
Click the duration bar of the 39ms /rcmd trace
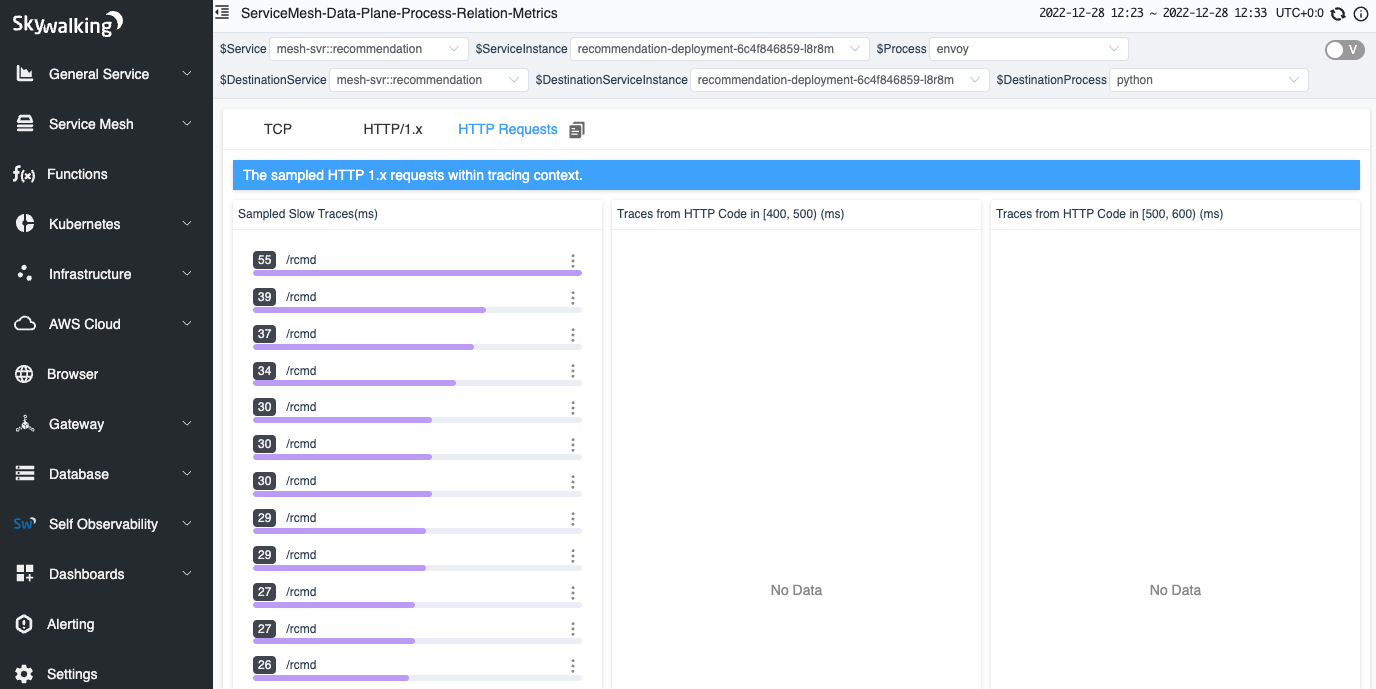369,310
